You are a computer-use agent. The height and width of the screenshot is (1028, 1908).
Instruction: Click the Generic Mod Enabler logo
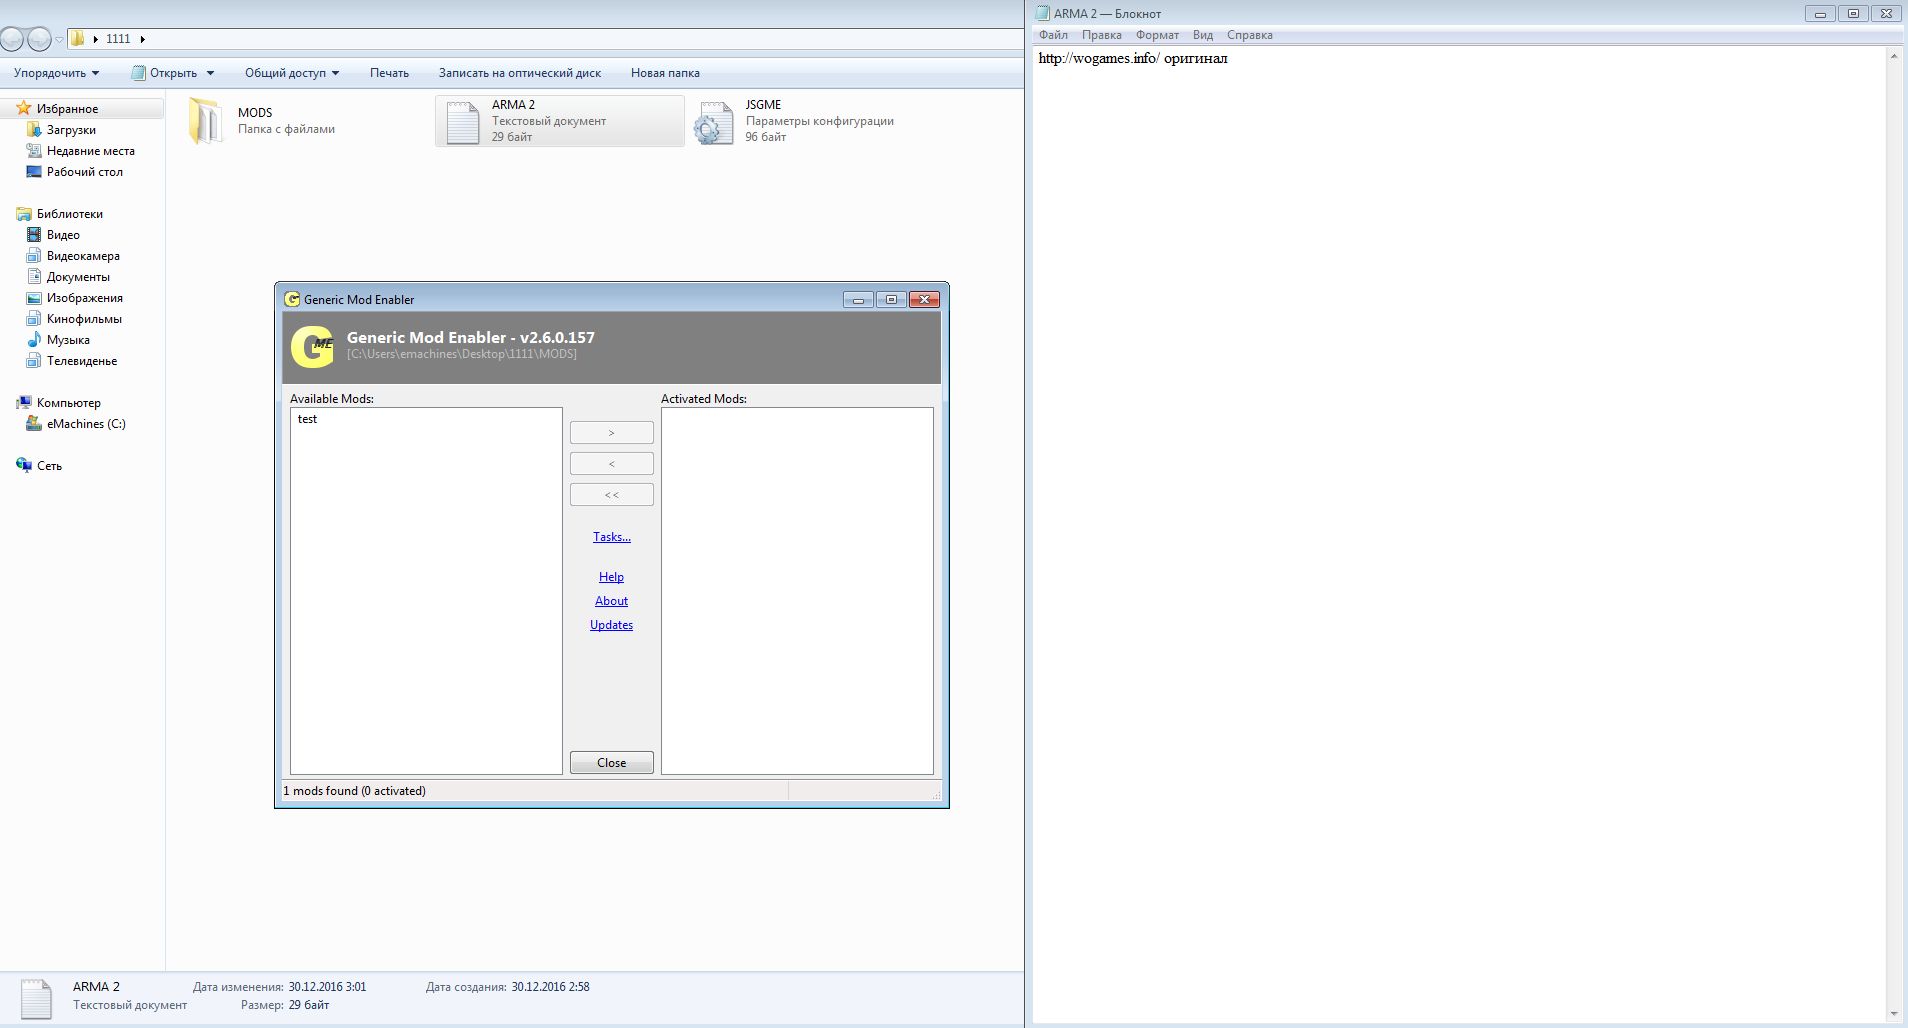[311, 347]
